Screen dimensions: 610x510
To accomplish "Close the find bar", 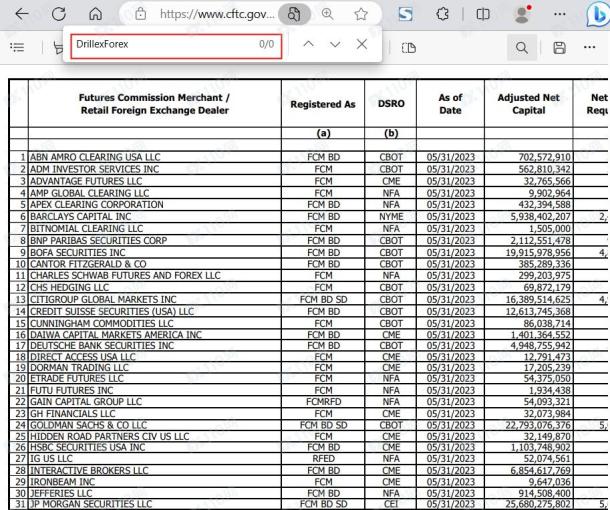I will click(362, 44).
